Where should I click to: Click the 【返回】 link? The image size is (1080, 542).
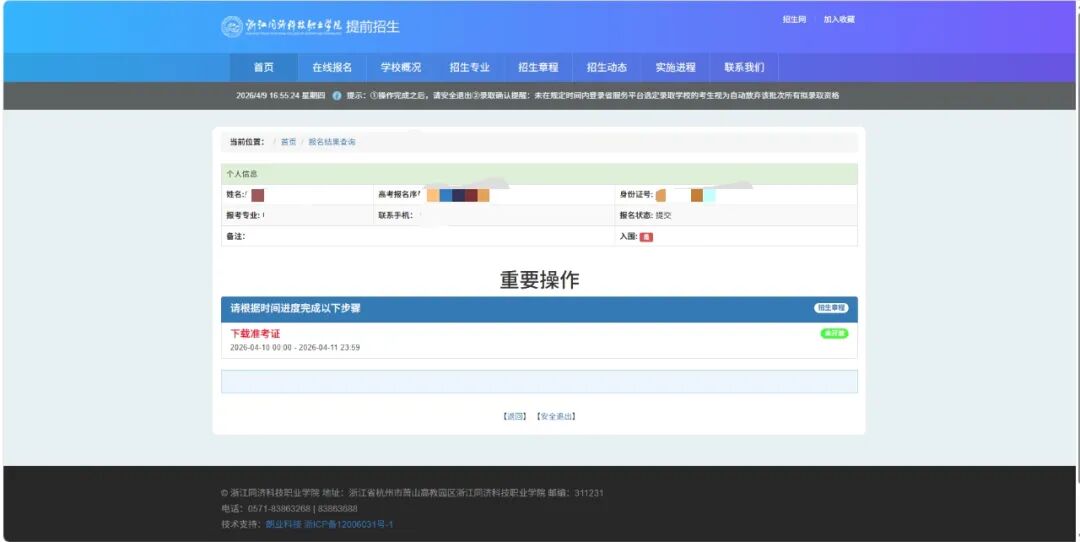[x=514, y=416]
